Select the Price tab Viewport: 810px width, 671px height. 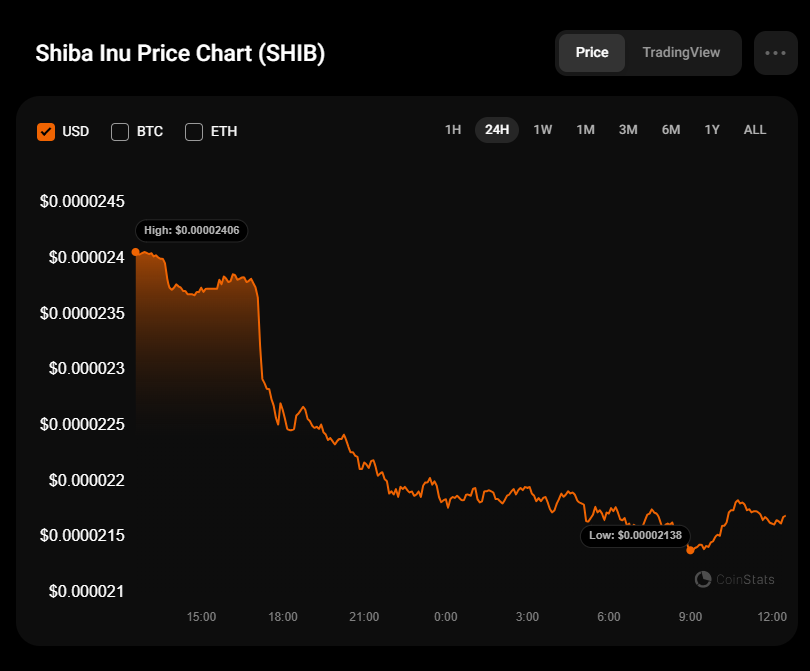pyautogui.click(x=592, y=53)
